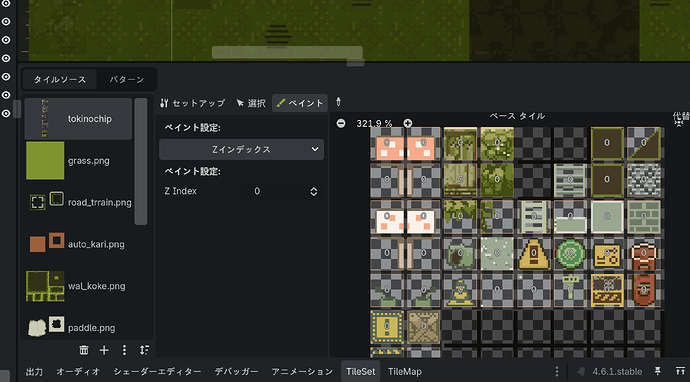The image size is (690, 382).
Task: Select the paddle.png tile source
Action: [78, 328]
